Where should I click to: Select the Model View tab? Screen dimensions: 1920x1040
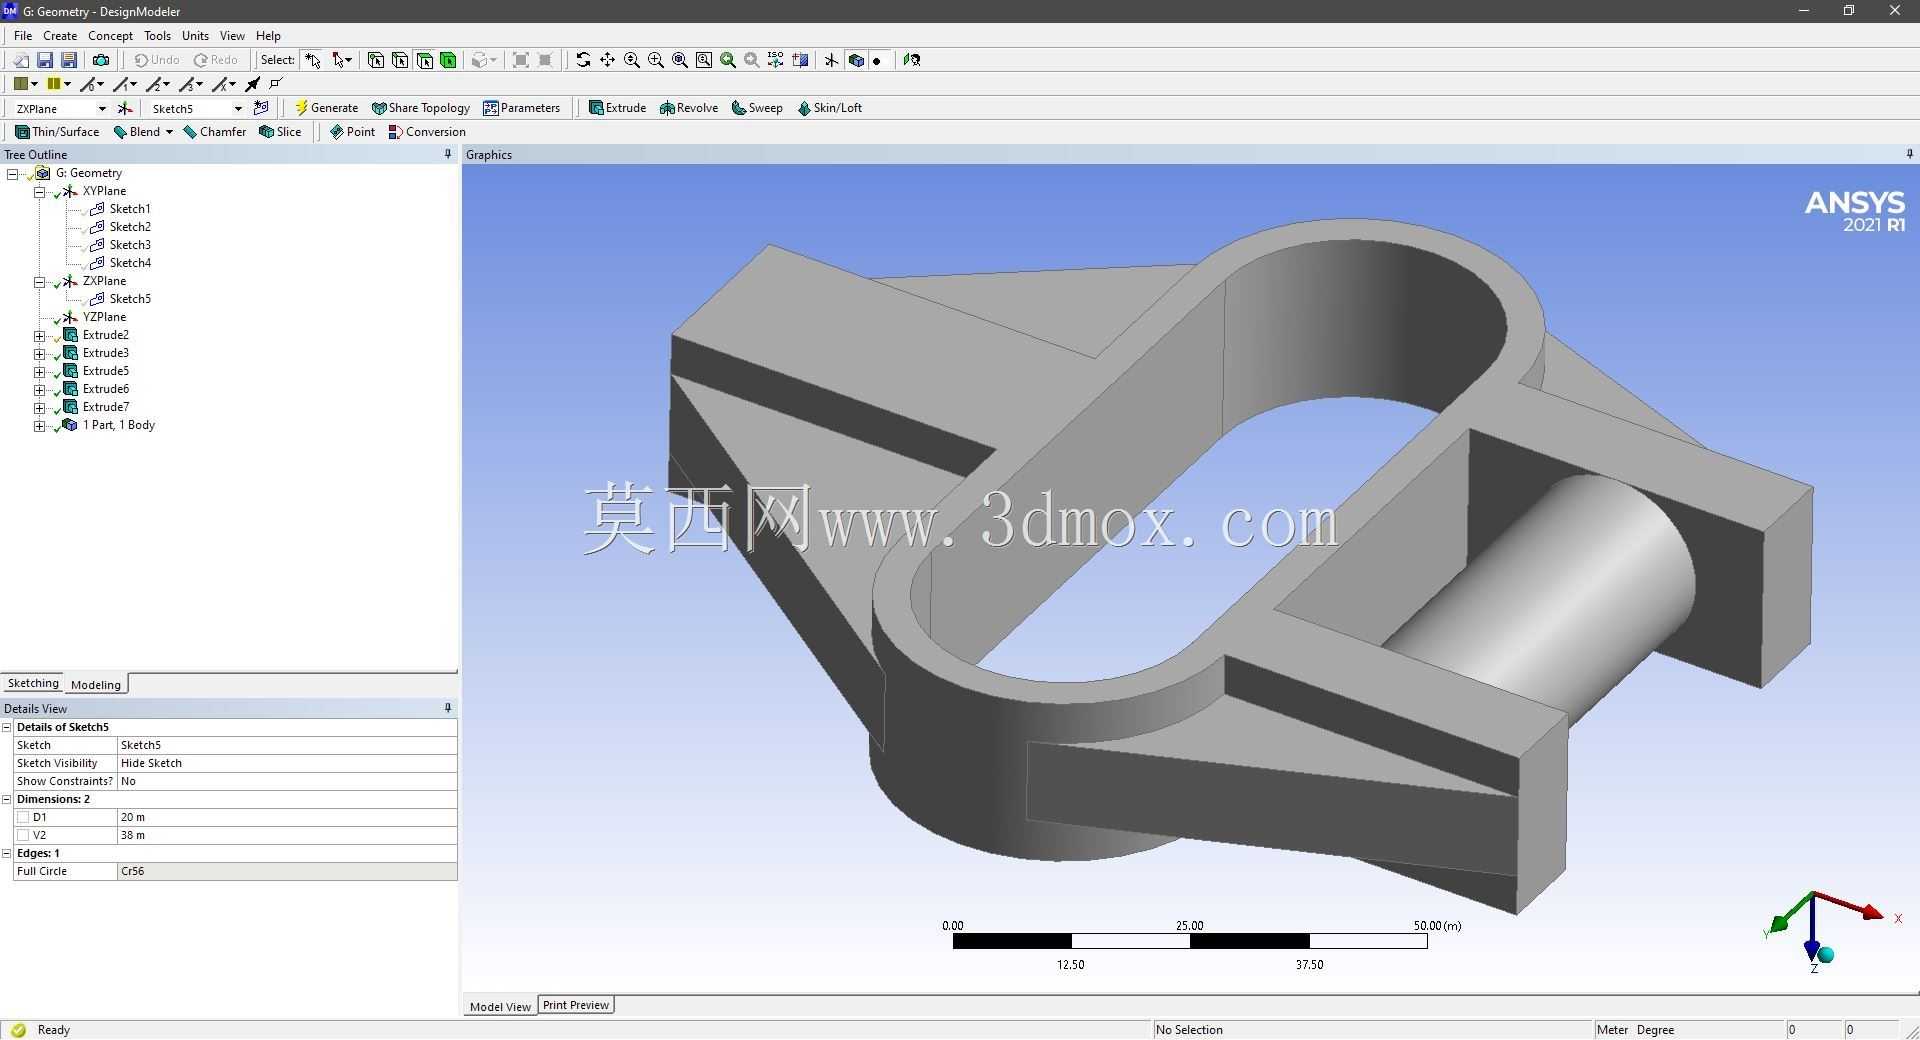pos(500,1006)
